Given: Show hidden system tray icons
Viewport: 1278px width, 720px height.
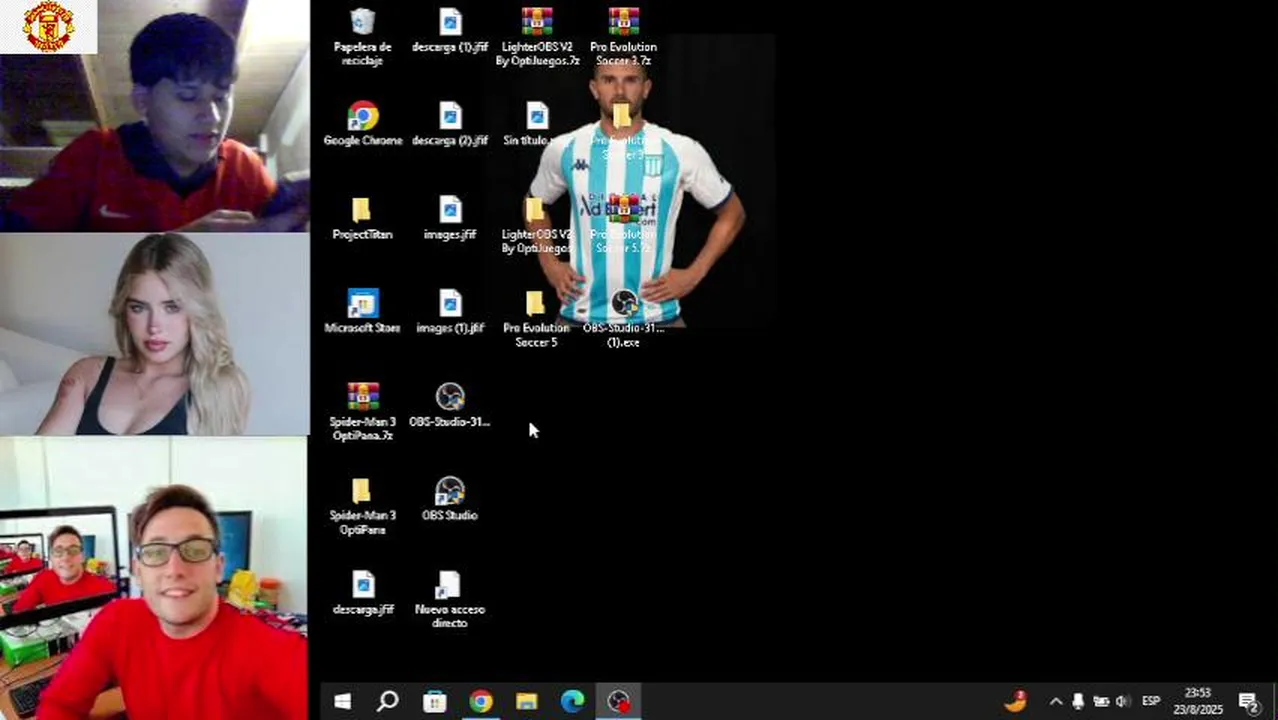Looking at the screenshot, I should point(1055,701).
